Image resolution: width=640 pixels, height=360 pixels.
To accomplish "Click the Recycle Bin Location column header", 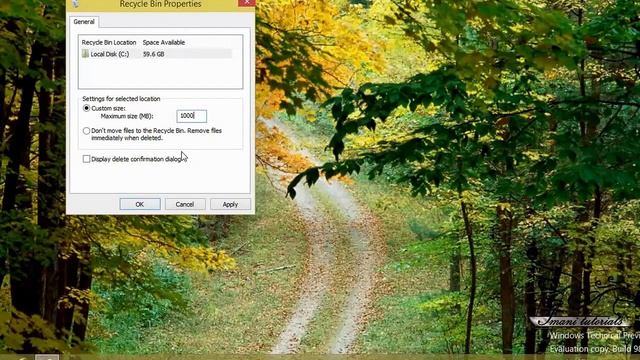I will pyautogui.click(x=109, y=42).
